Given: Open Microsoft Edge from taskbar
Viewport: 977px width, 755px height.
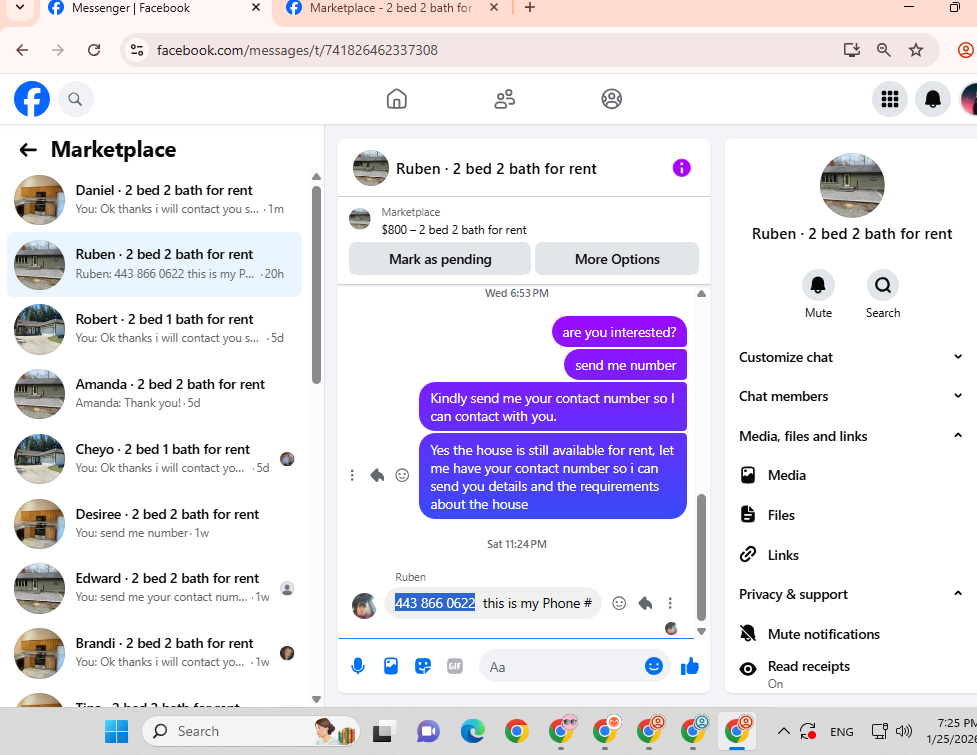Looking at the screenshot, I should [472, 731].
